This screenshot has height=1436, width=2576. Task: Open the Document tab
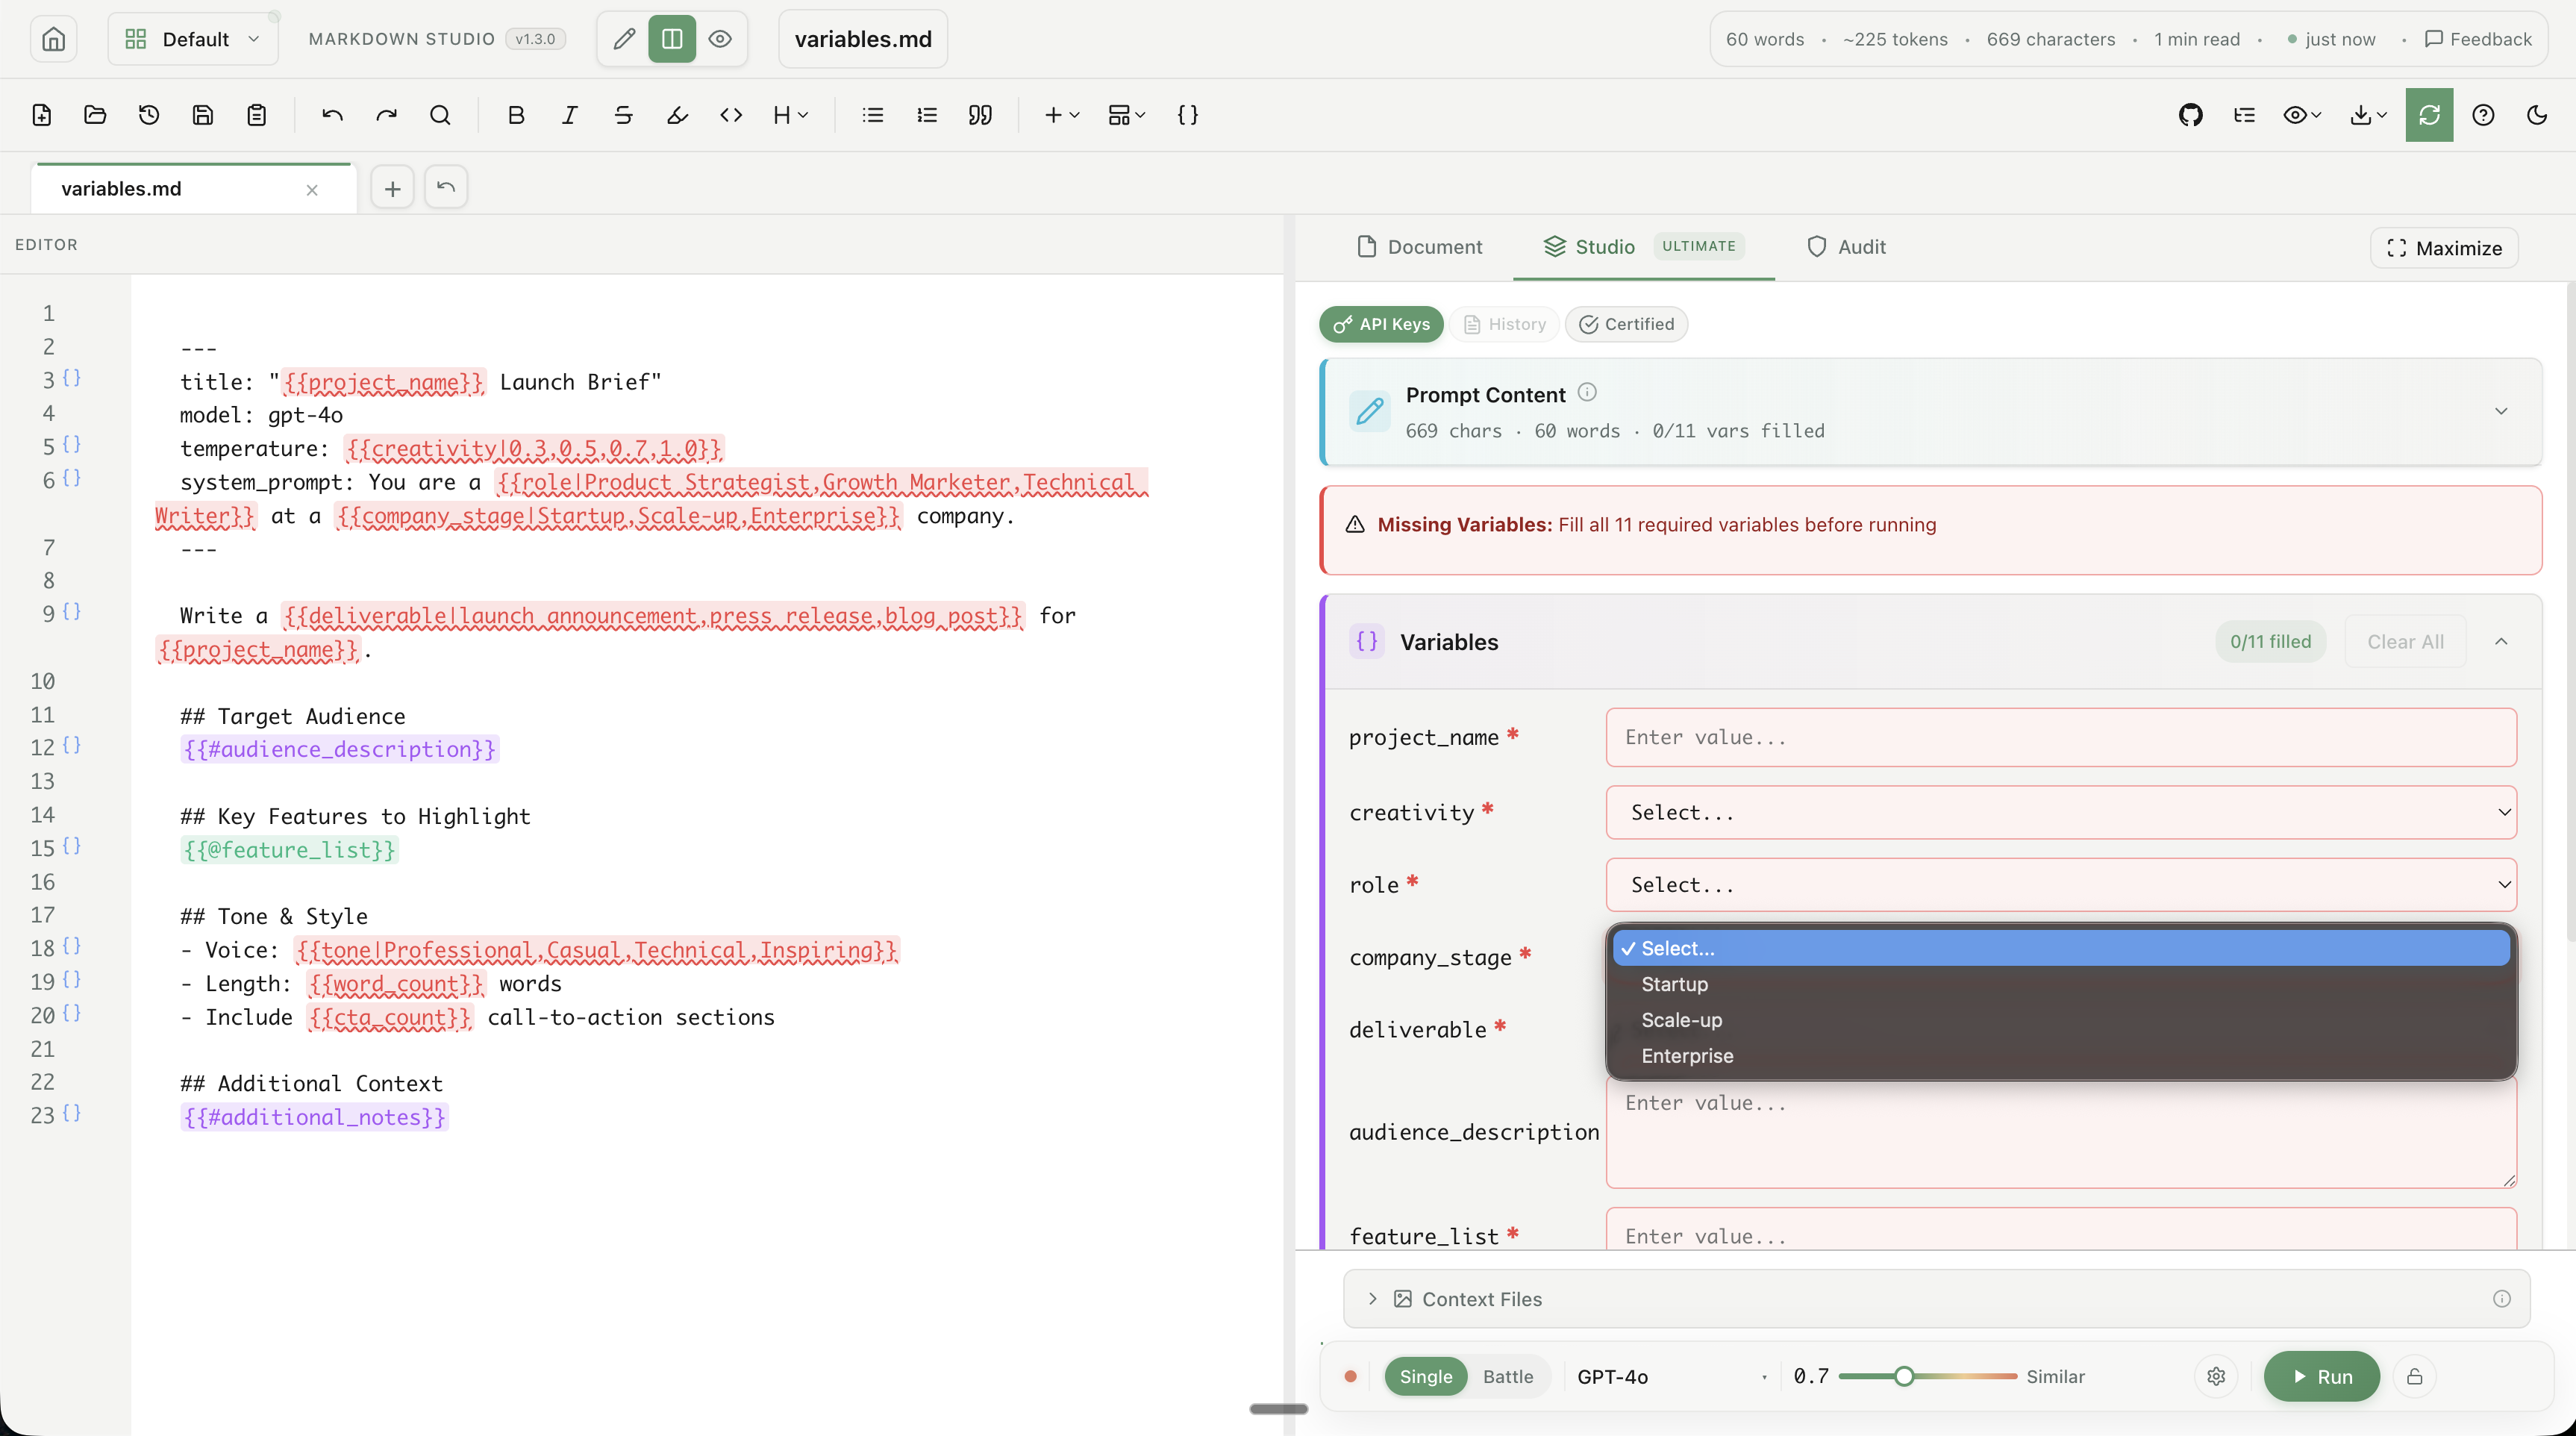tap(1420, 247)
